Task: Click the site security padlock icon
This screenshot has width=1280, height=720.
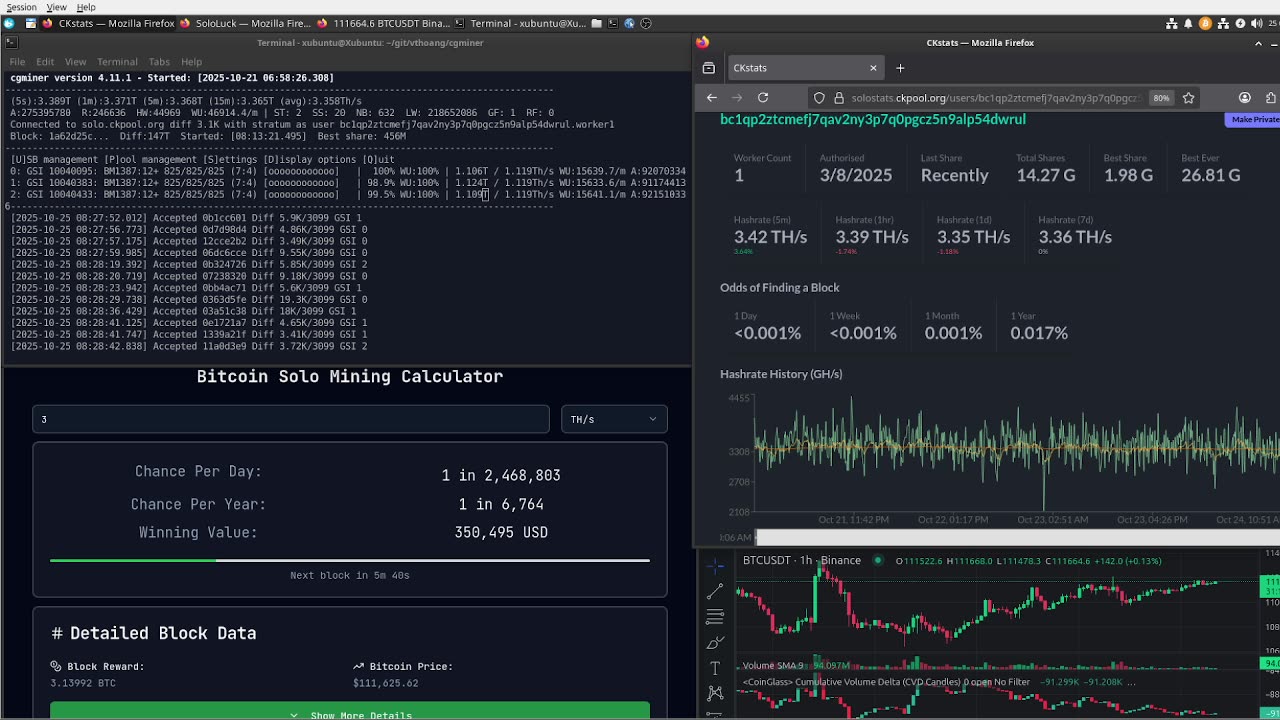Action: (x=837, y=98)
